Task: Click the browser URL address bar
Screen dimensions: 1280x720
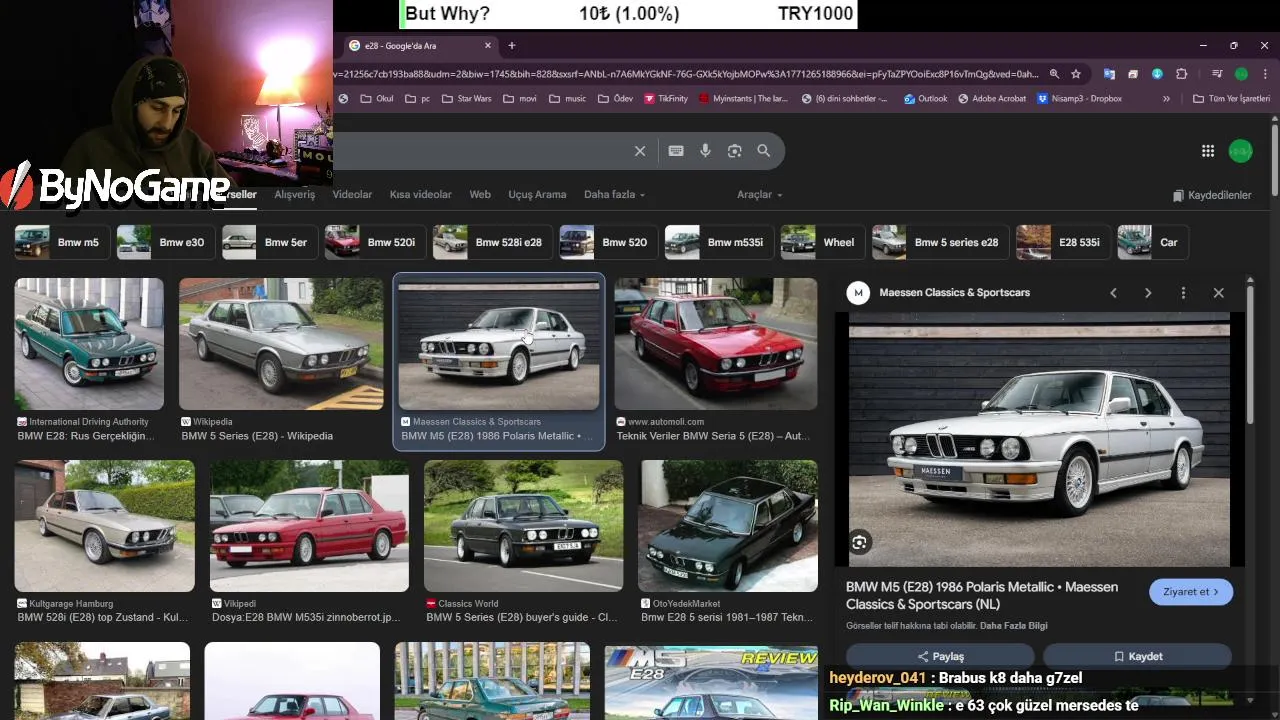Action: 685,74
